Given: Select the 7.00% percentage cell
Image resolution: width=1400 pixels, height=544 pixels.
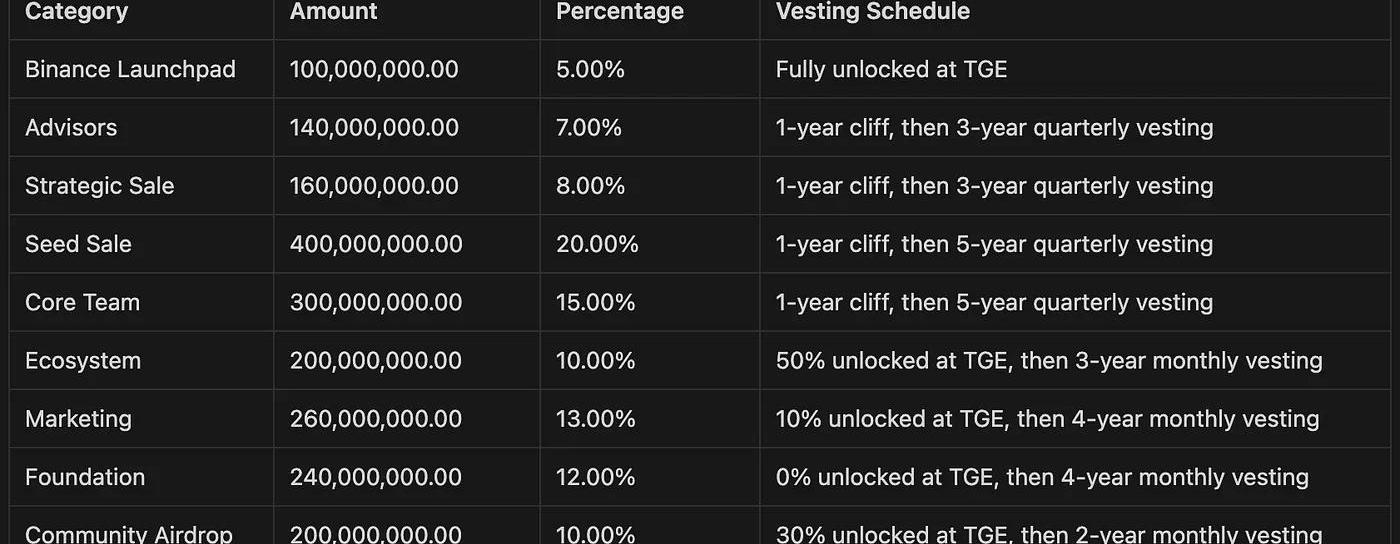Looking at the screenshot, I should pos(589,127).
